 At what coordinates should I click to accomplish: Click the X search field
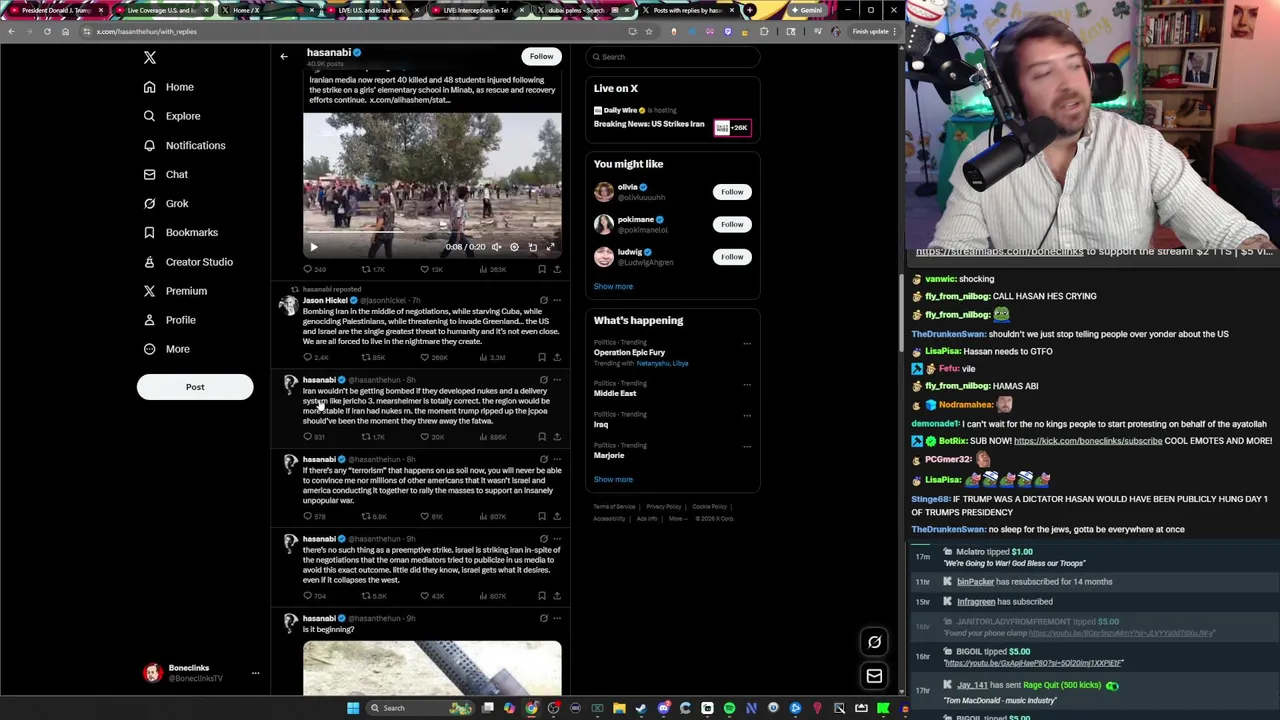pyautogui.click(x=672, y=57)
